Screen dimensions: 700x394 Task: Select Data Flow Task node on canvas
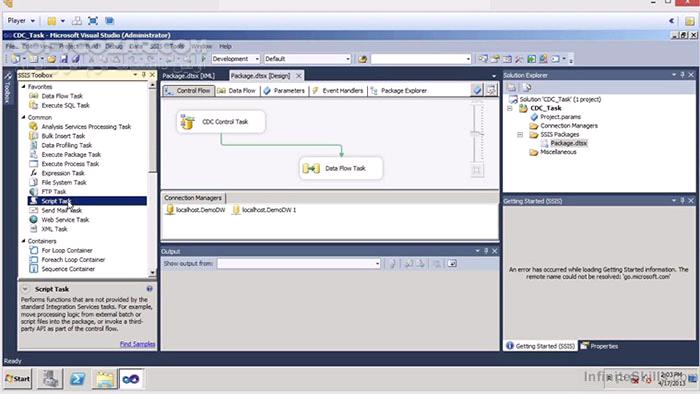pyautogui.click(x=341, y=169)
